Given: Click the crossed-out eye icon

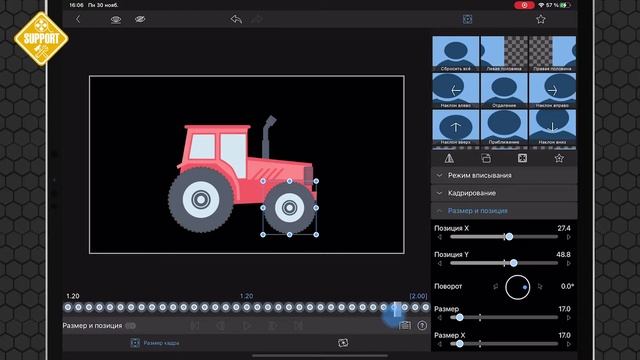Looking at the screenshot, I should (140, 19).
